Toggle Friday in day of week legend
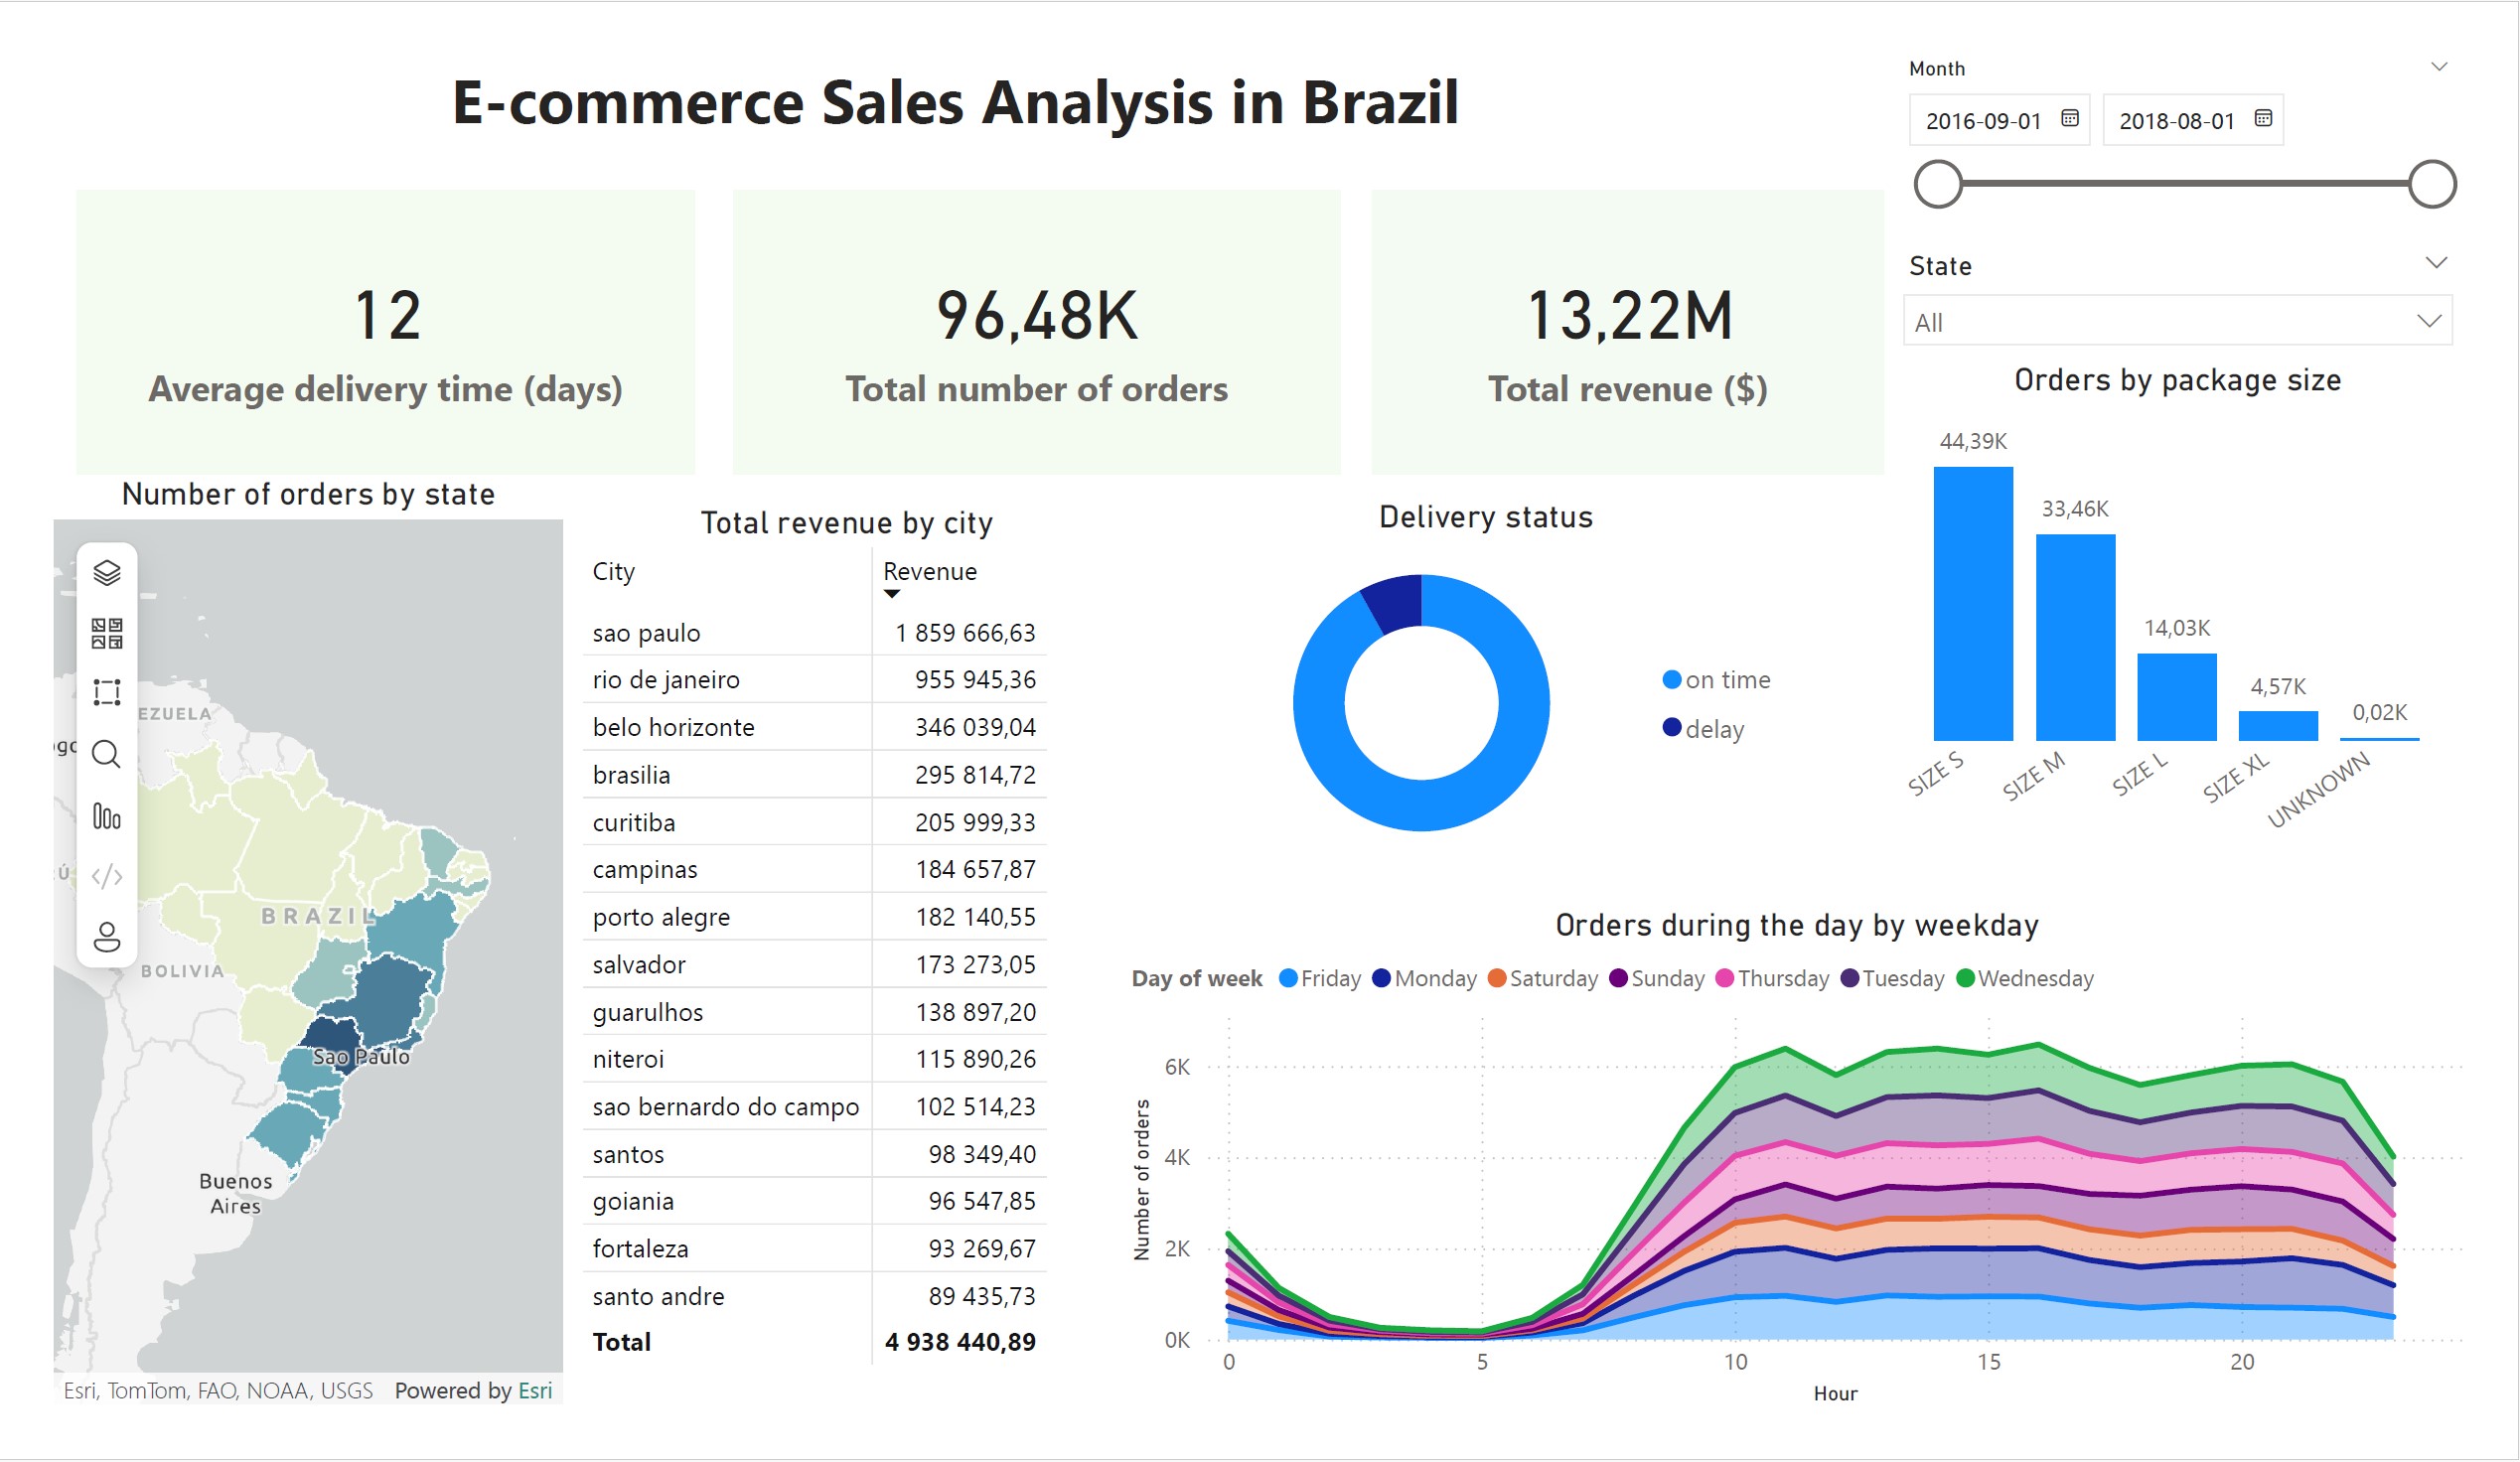 1320,978
